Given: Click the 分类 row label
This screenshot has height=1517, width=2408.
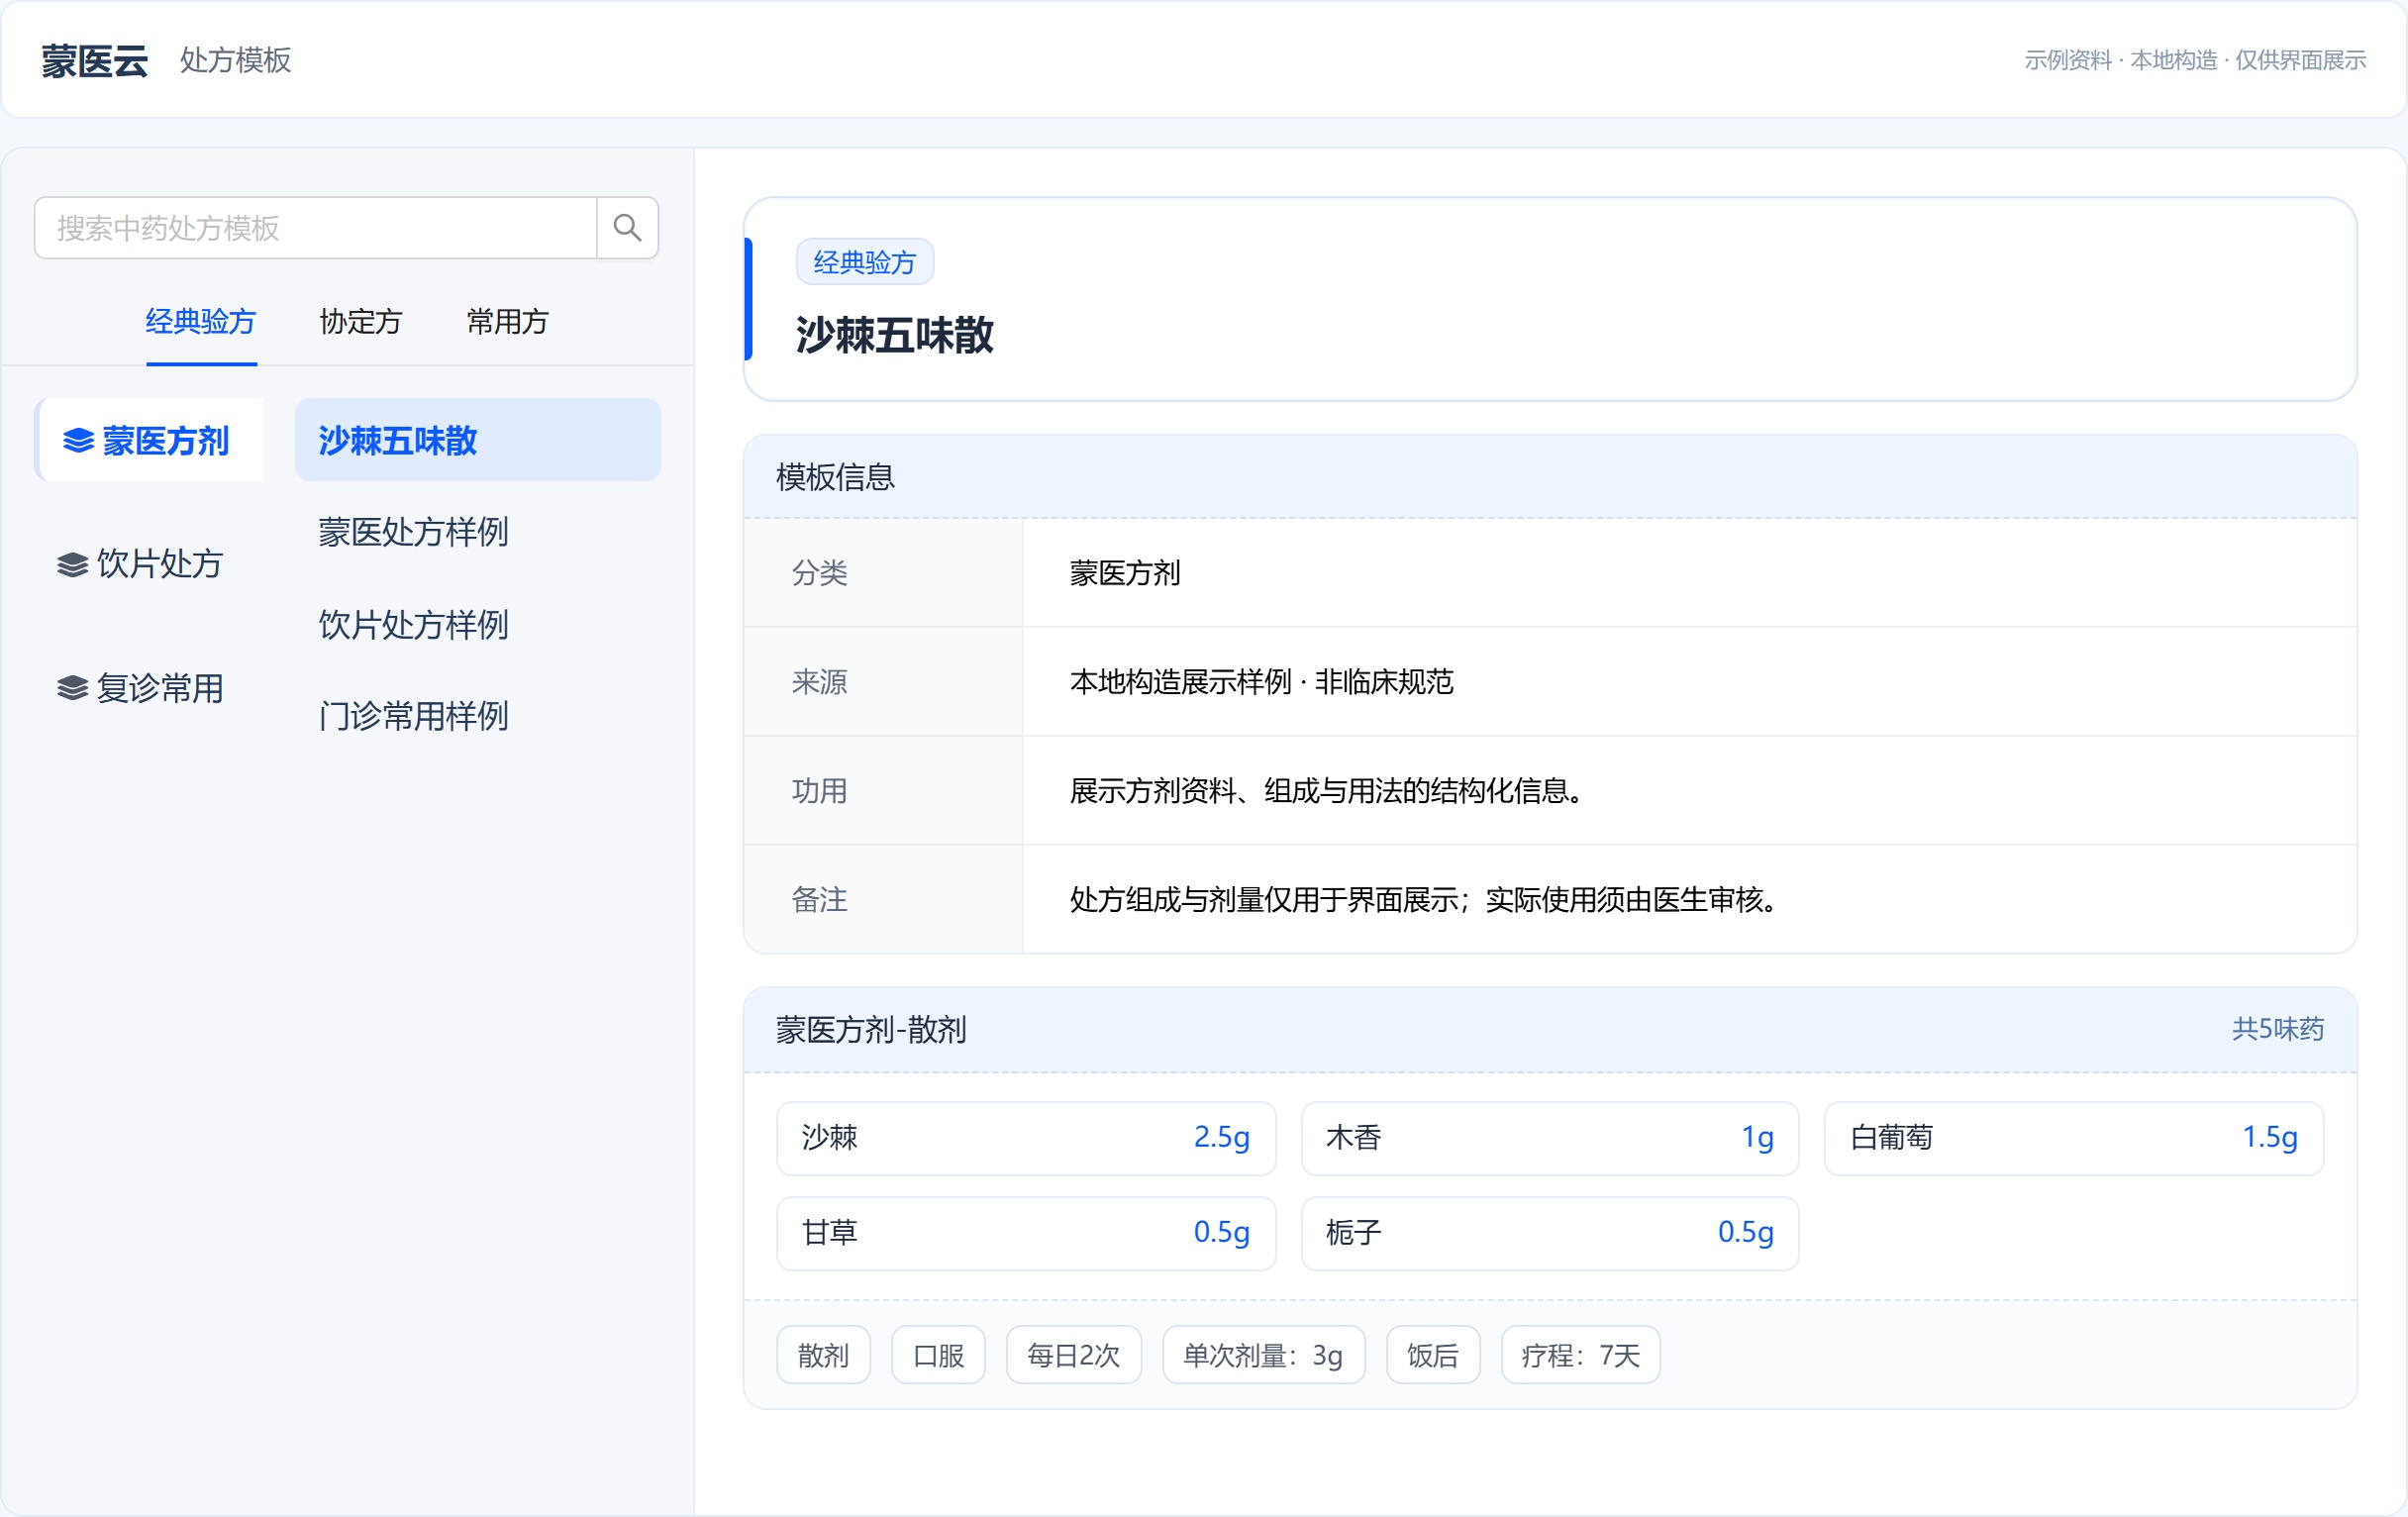Looking at the screenshot, I should pos(820,574).
